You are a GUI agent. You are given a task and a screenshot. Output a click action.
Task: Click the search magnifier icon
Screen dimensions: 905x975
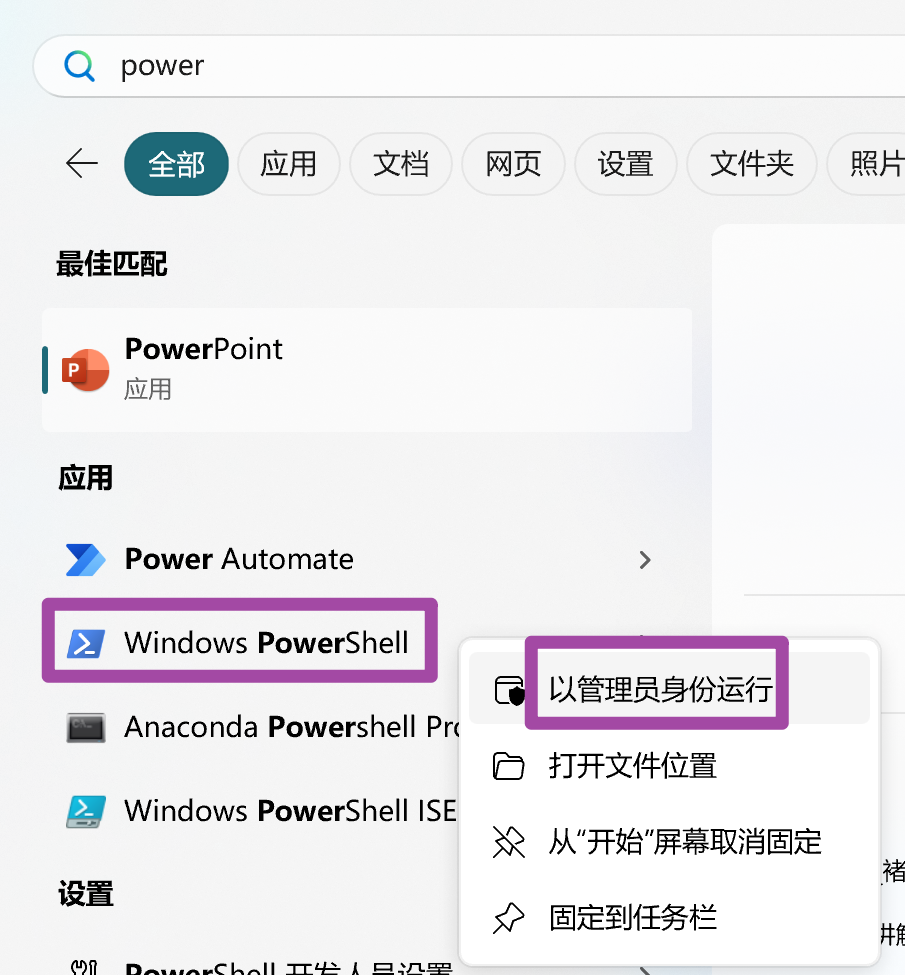[80, 66]
